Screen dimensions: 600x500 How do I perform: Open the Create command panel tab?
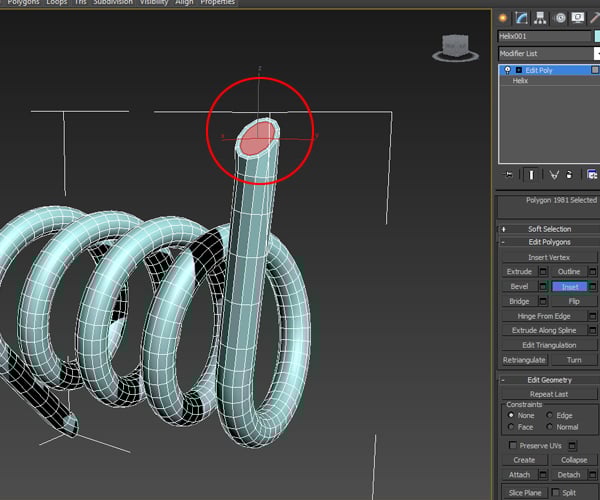pos(503,17)
